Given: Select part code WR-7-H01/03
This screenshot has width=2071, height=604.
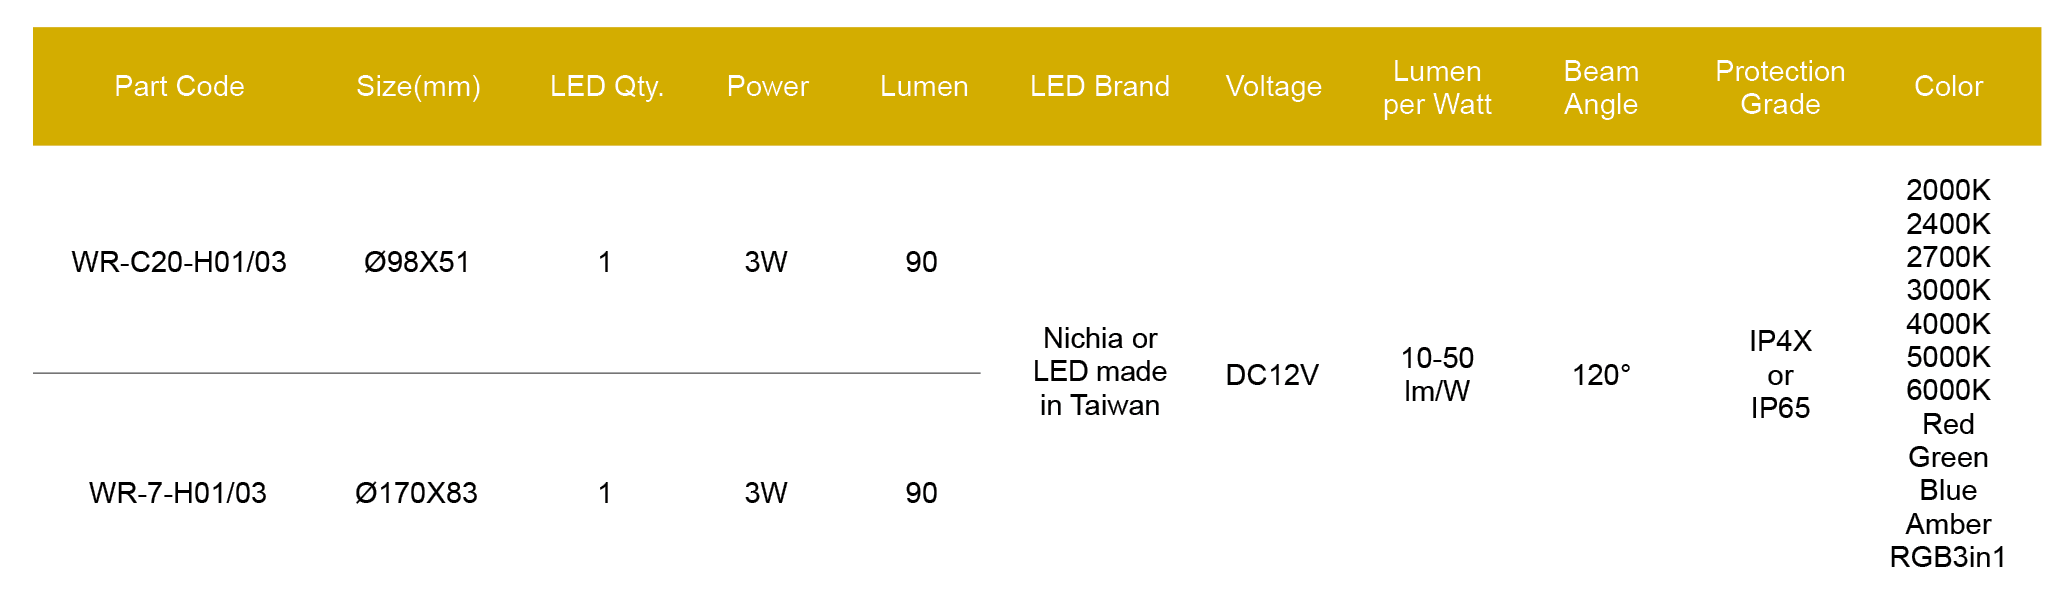Looking at the screenshot, I should click(x=178, y=493).
